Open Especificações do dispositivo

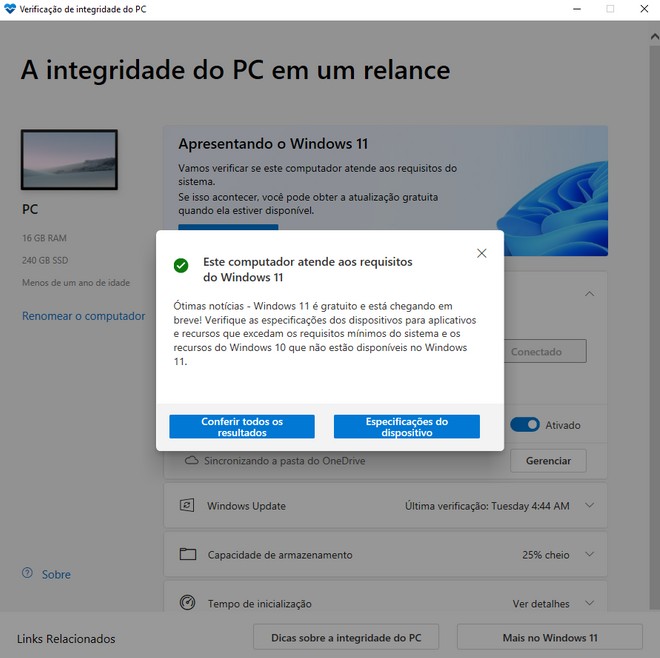[407, 426]
